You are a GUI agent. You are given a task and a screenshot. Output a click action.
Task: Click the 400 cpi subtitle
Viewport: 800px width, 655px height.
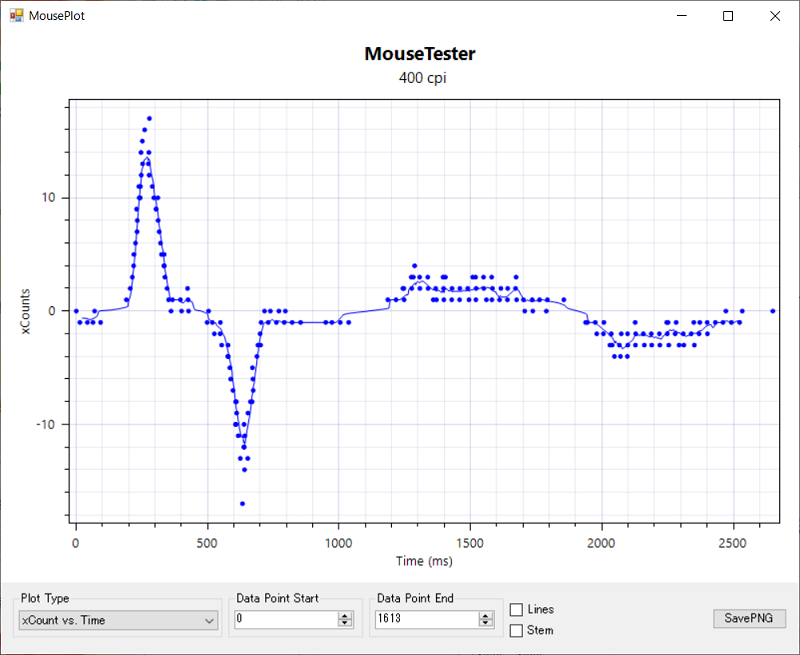coord(422,78)
